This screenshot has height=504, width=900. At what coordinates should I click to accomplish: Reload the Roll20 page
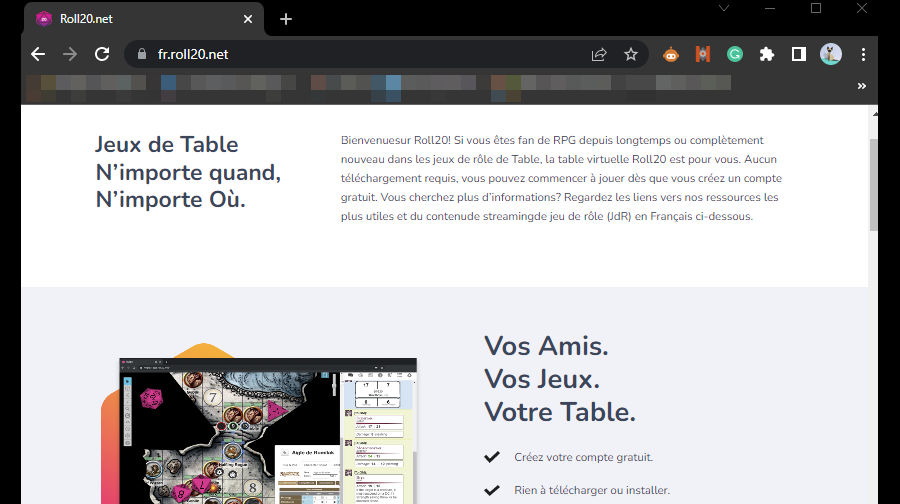click(102, 54)
